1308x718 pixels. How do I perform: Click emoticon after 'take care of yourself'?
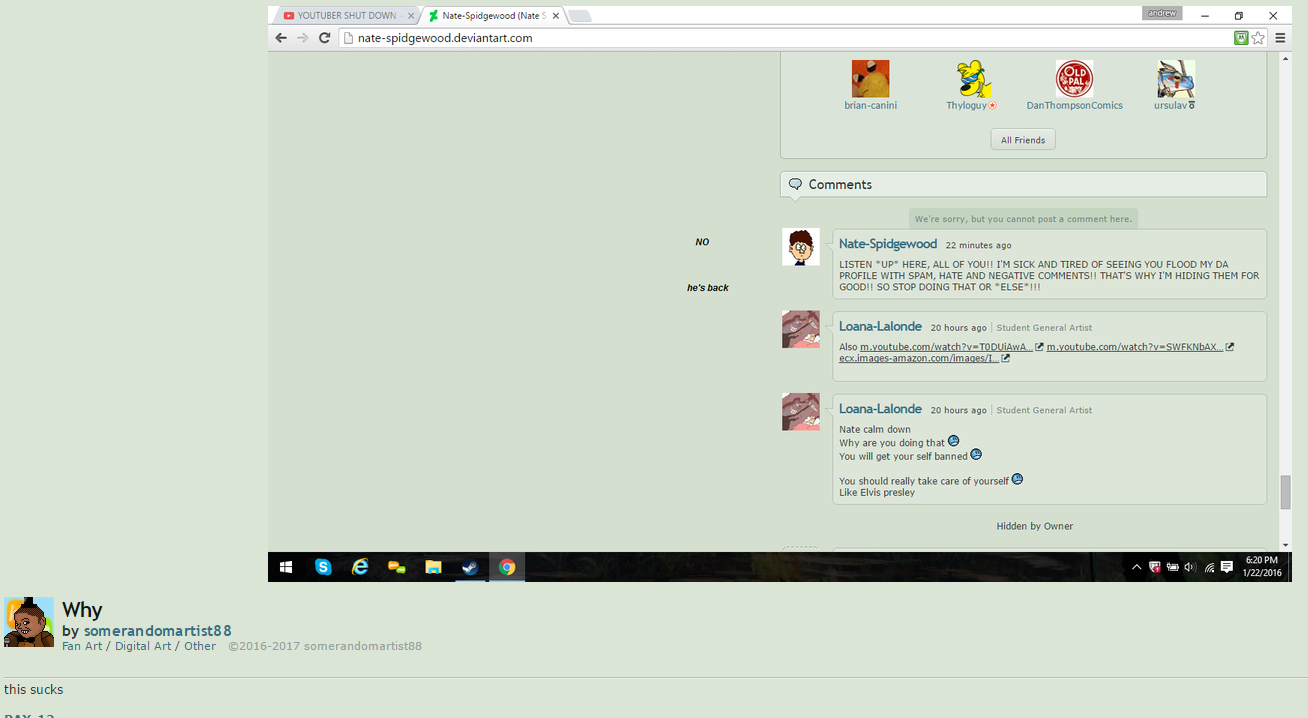click(1017, 479)
